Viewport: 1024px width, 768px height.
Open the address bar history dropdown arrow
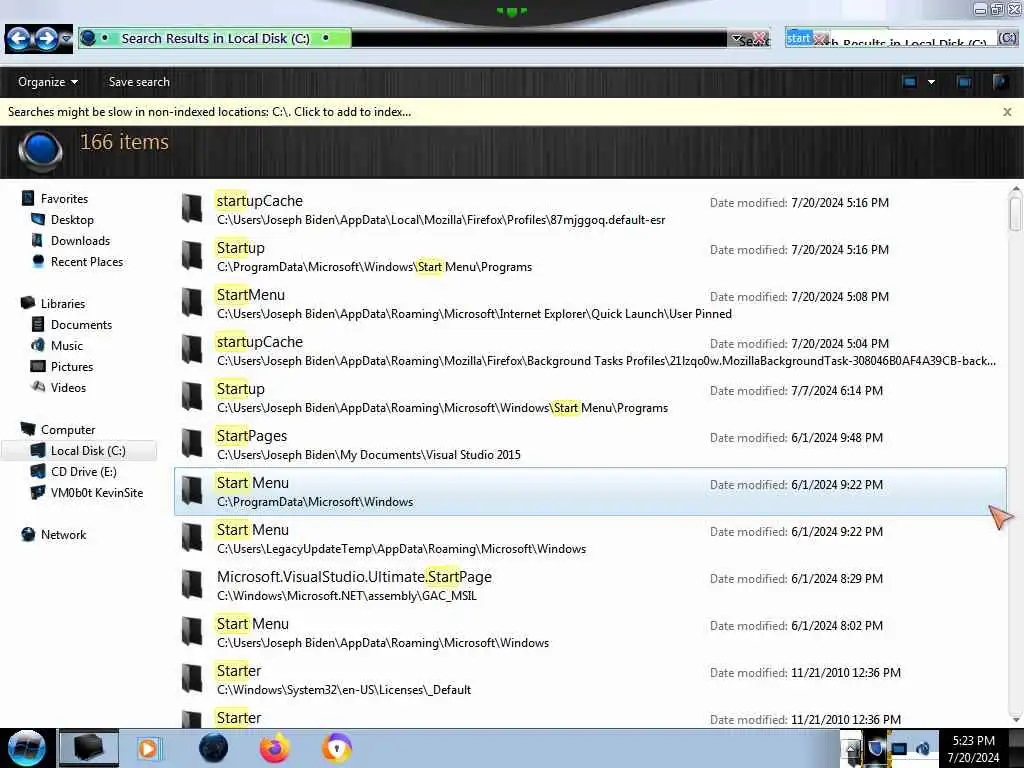pyautogui.click(x=736, y=39)
